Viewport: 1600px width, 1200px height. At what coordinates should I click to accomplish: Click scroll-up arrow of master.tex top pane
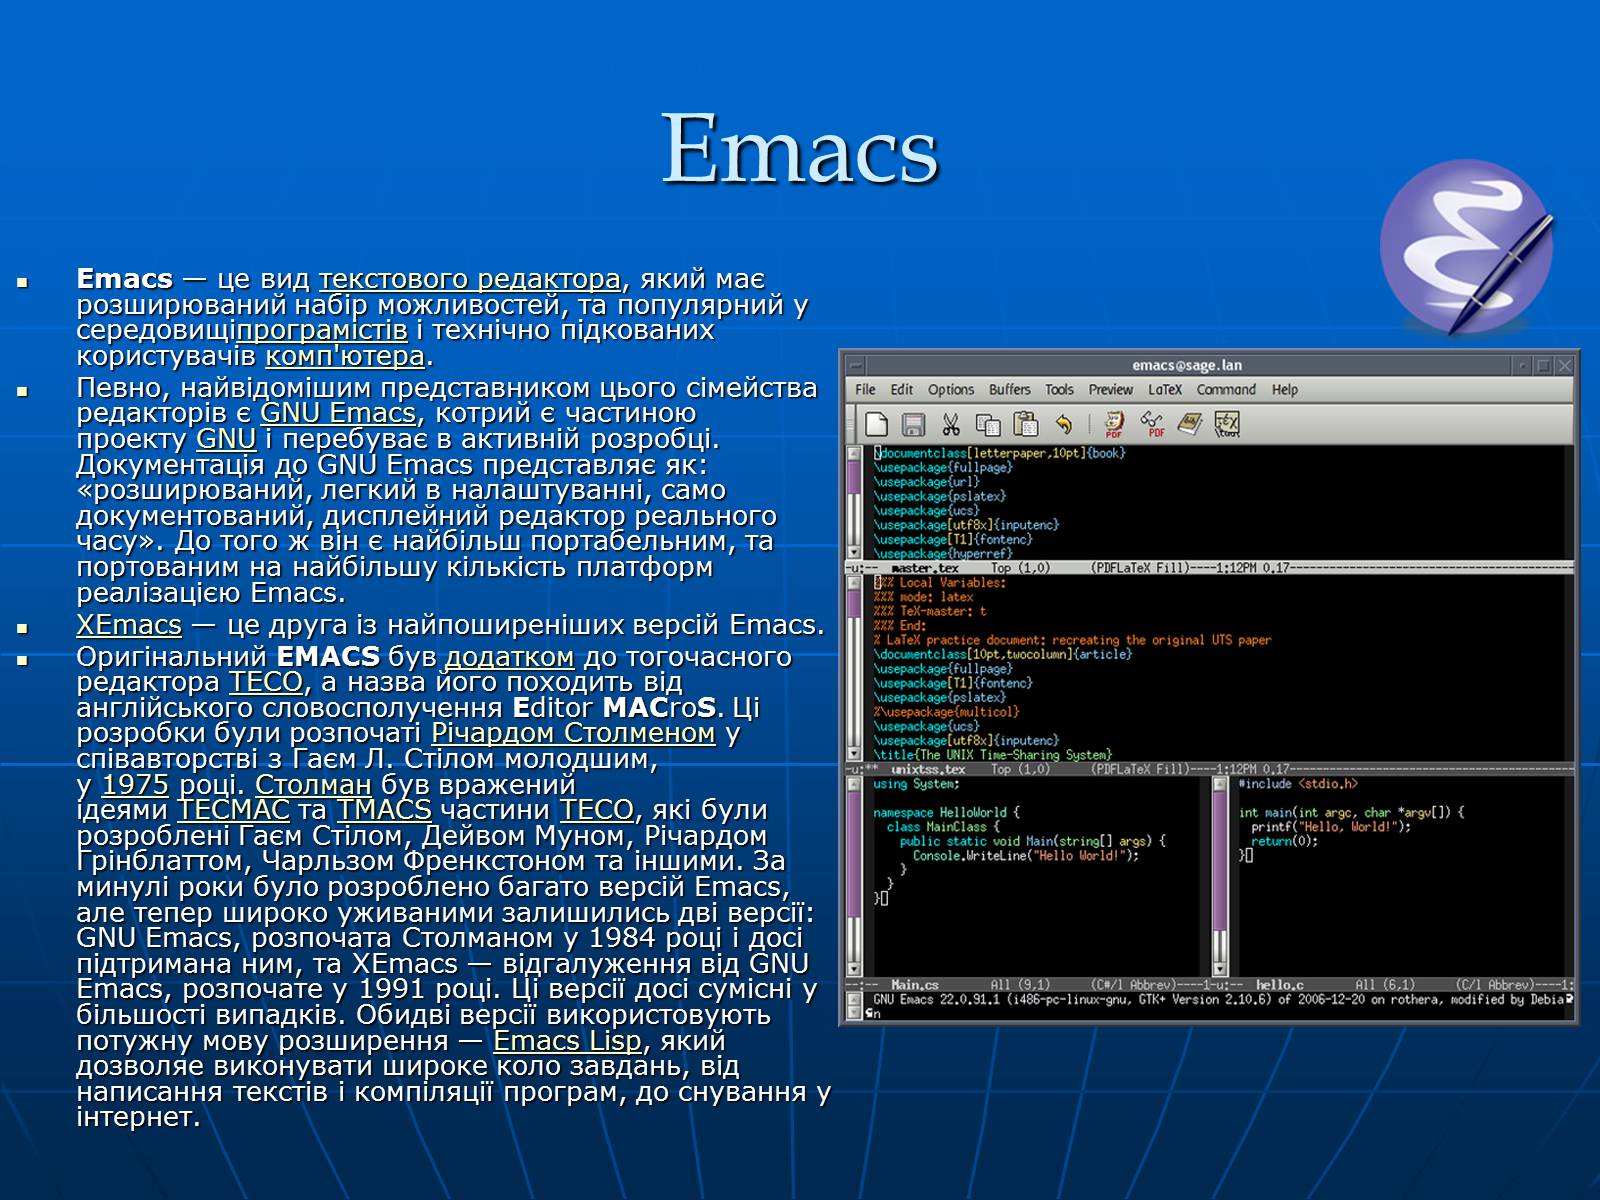point(854,453)
